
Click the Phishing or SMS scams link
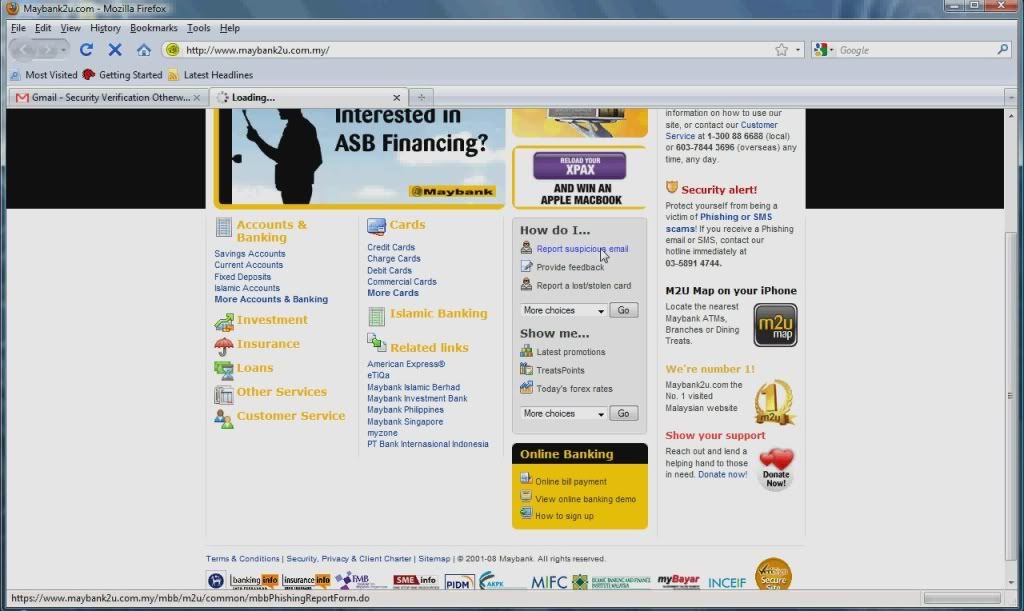718,223
